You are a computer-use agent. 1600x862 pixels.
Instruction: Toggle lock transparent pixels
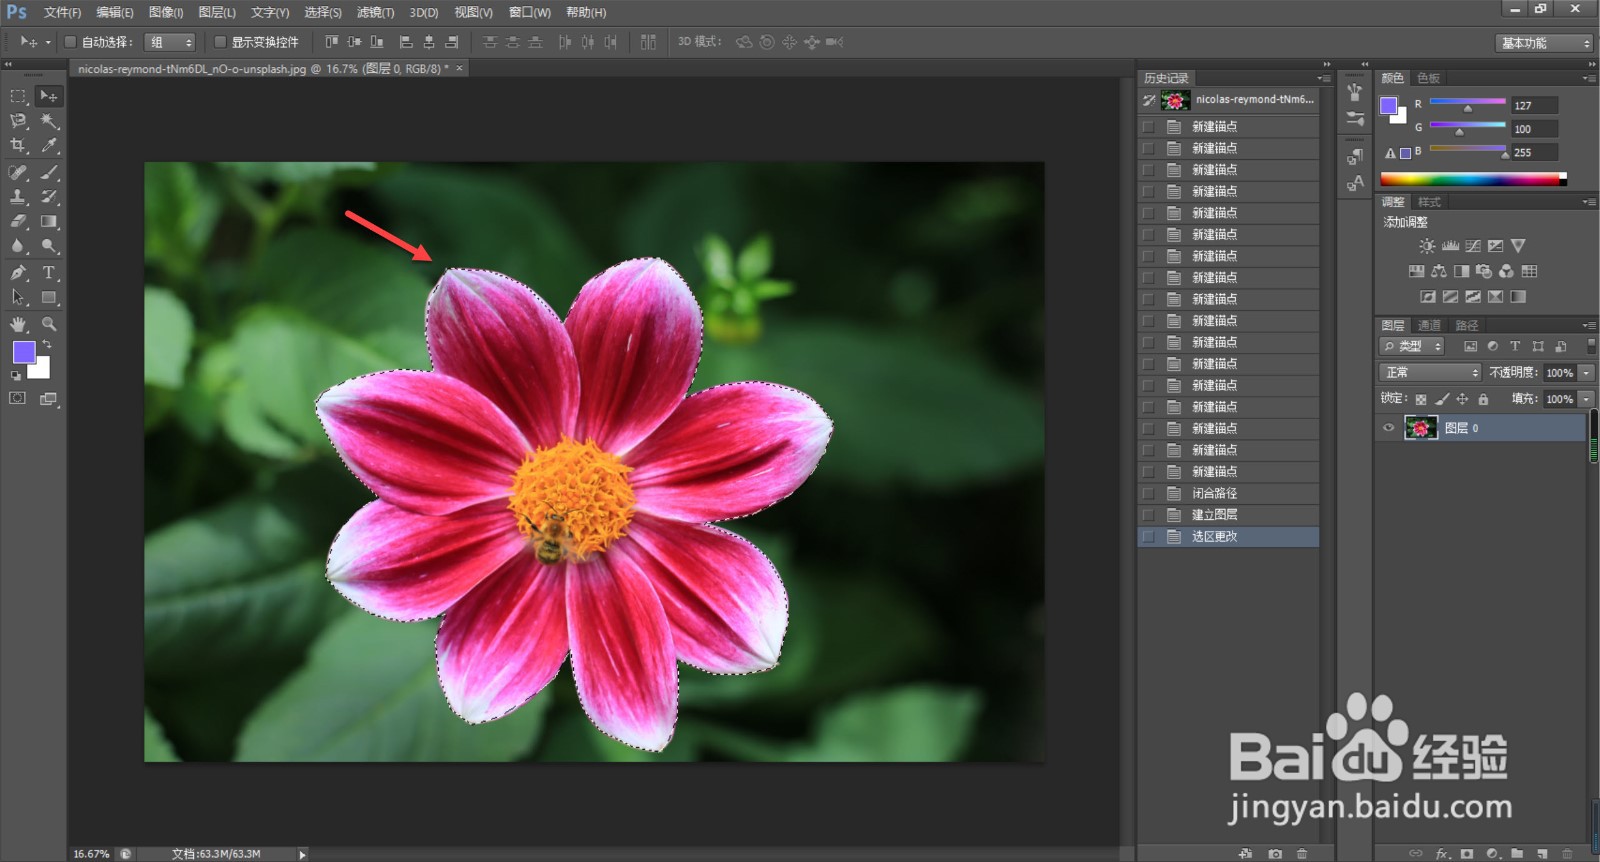1421,399
